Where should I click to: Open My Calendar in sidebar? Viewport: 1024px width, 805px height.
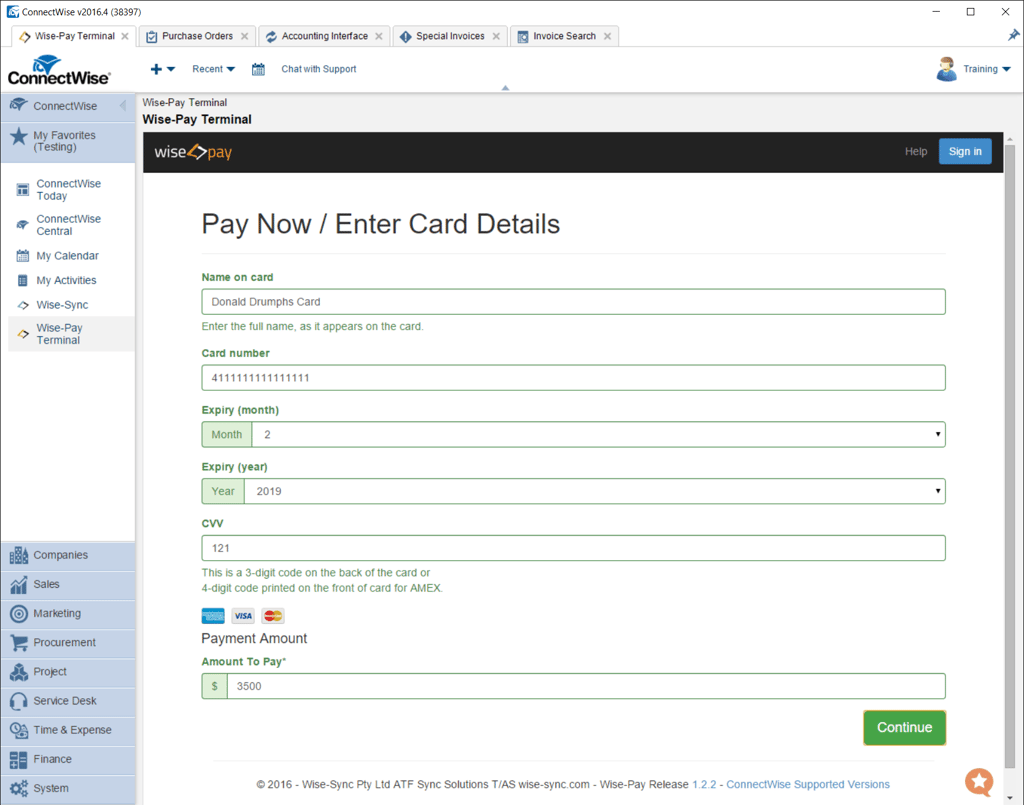tap(67, 256)
